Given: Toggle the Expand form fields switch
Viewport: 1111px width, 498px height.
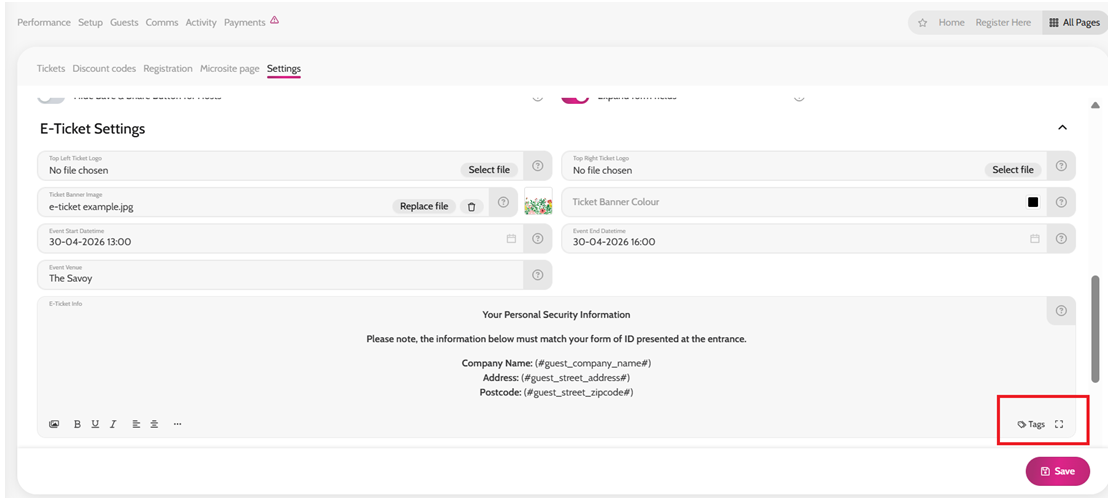Looking at the screenshot, I should point(574,98).
